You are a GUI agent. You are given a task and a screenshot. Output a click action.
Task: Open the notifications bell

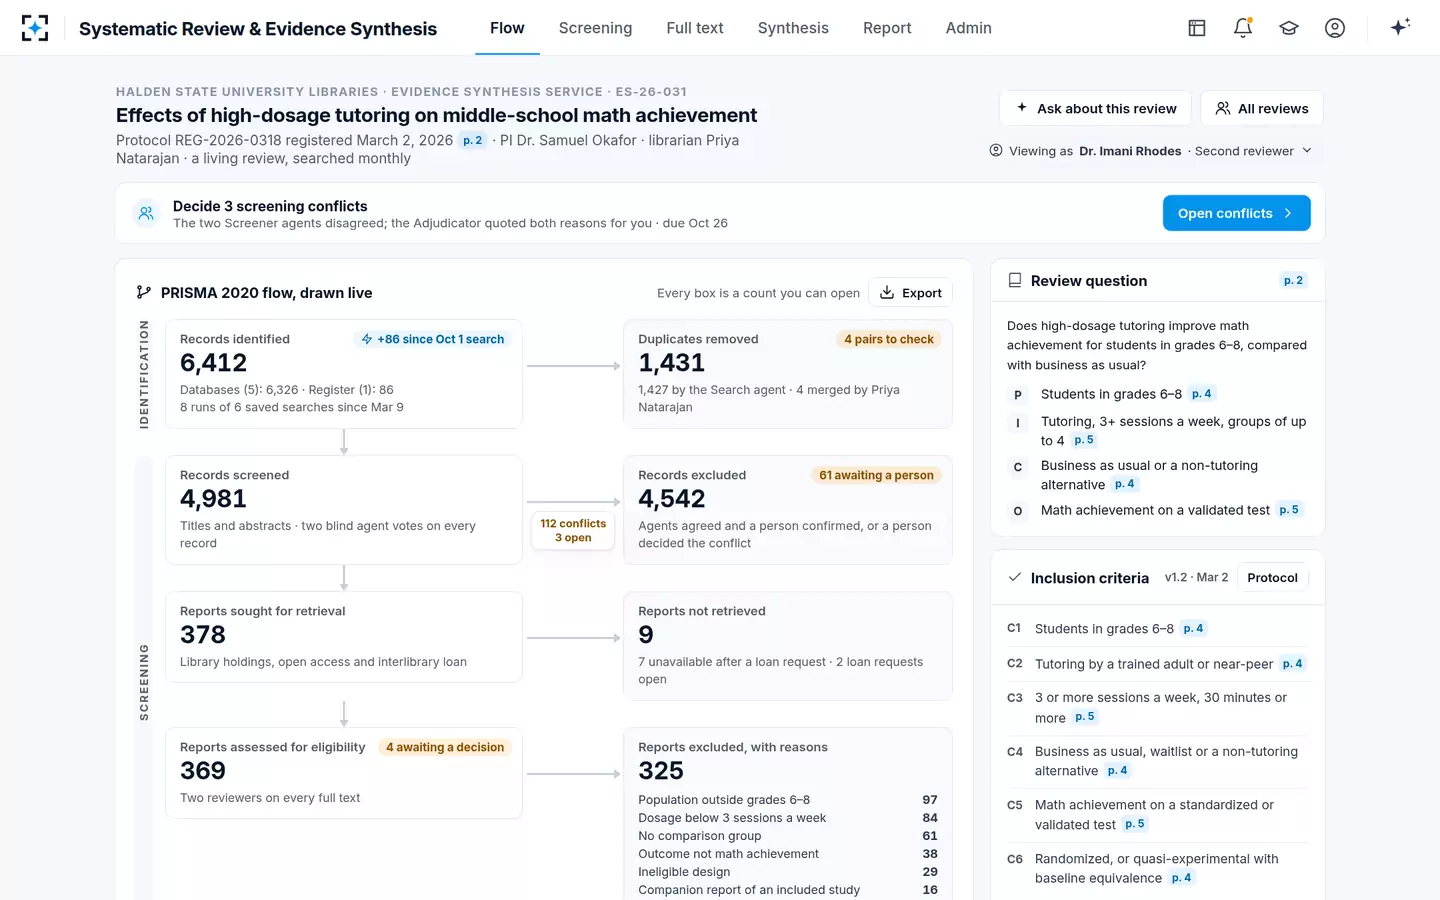pos(1243,28)
